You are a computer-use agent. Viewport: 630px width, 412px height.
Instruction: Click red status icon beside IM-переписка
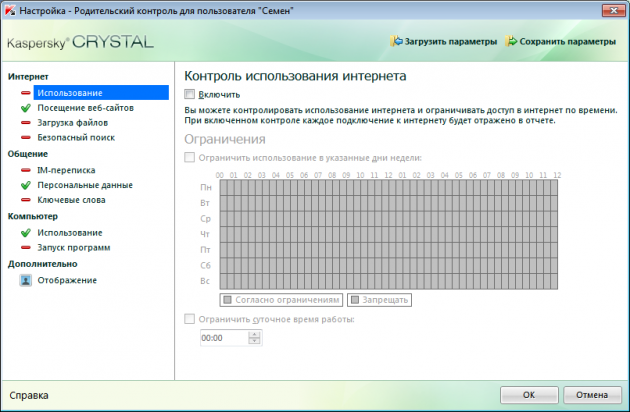(26, 170)
